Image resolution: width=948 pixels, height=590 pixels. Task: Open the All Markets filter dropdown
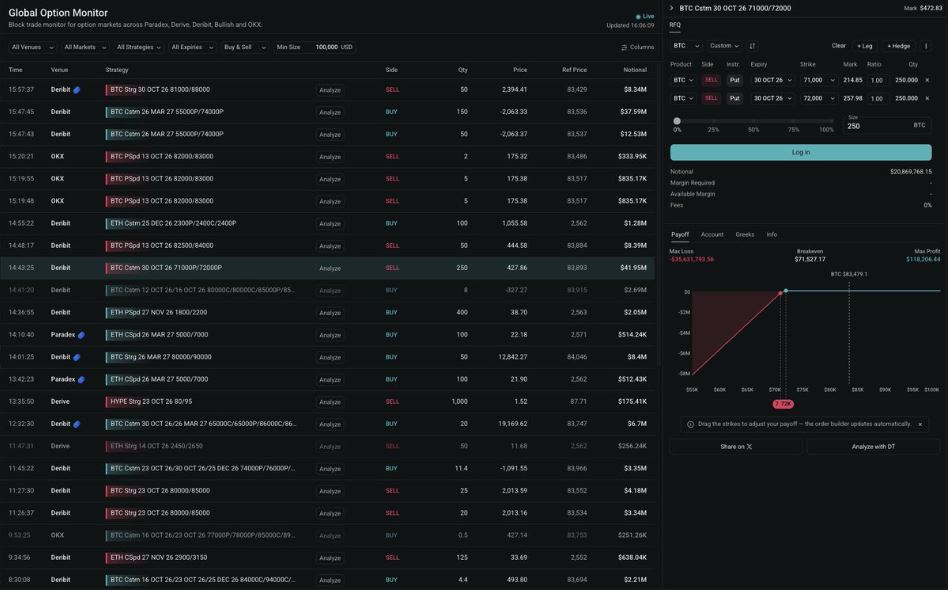(x=85, y=47)
